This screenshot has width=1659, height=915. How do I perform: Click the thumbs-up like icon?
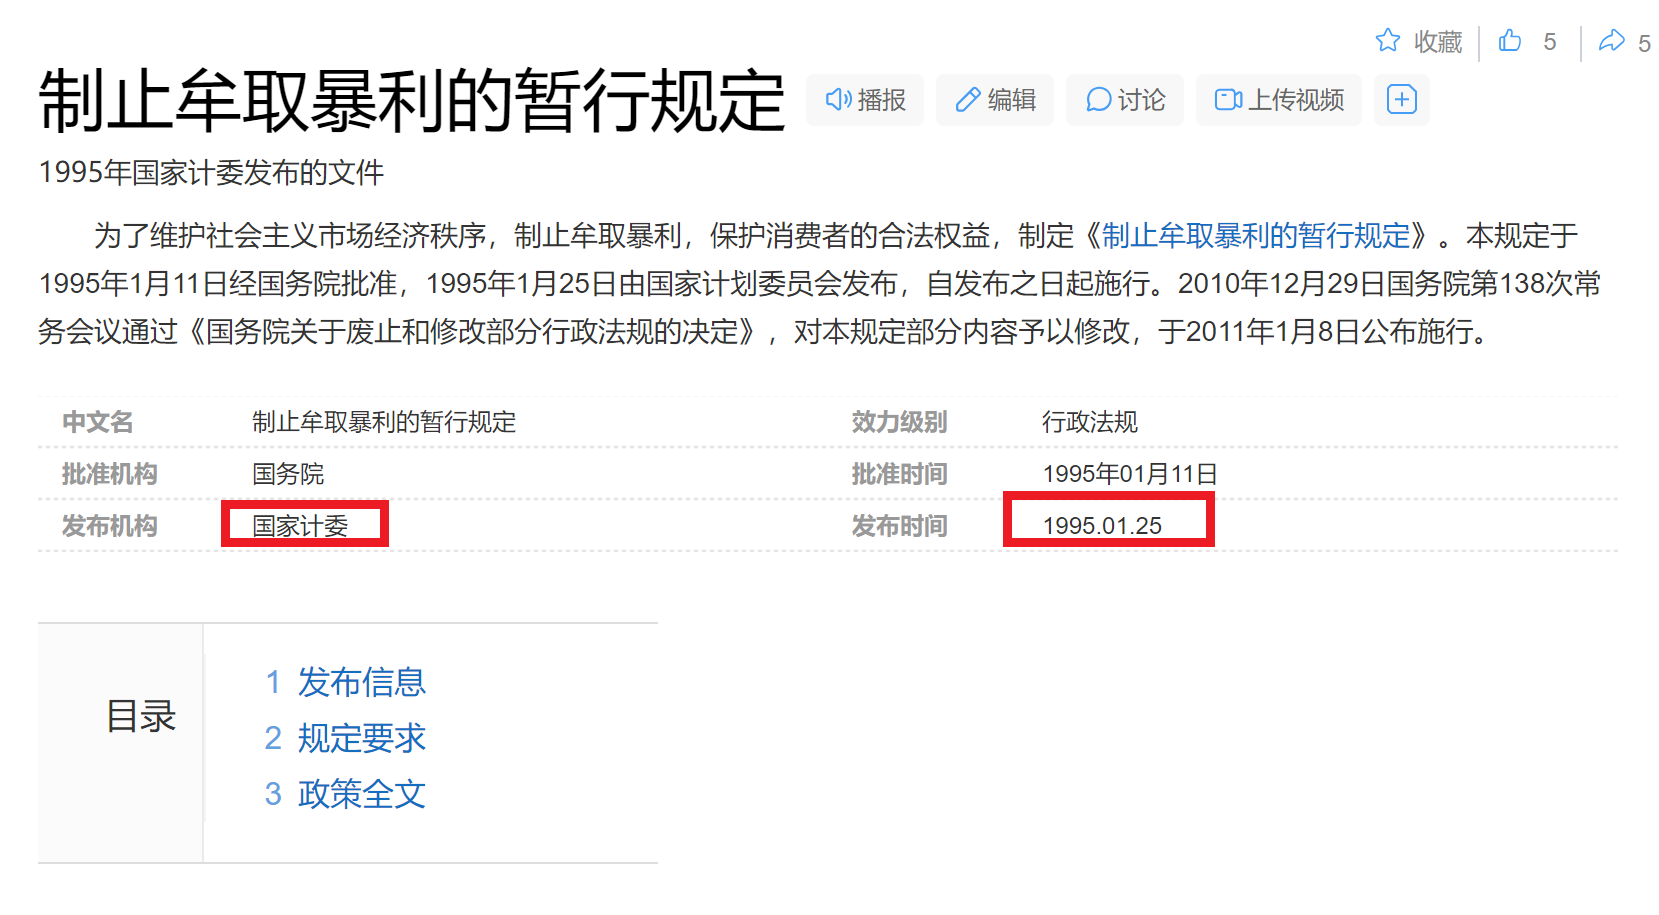coord(1510,40)
